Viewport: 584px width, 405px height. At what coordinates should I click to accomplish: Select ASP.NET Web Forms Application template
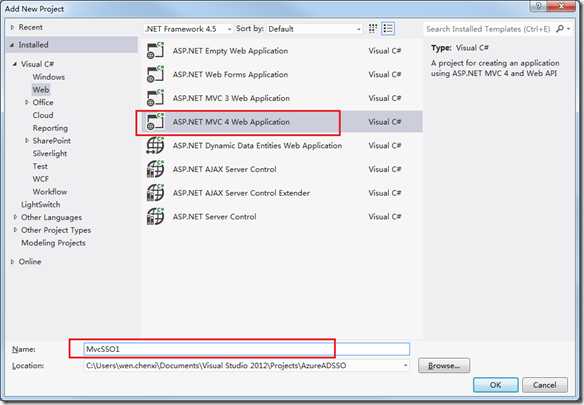tap(283, 75)
